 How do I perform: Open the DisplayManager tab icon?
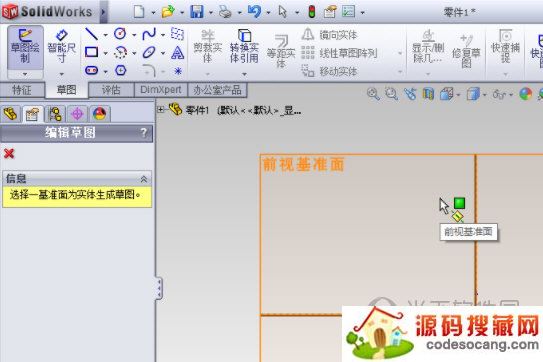[99, 114]
